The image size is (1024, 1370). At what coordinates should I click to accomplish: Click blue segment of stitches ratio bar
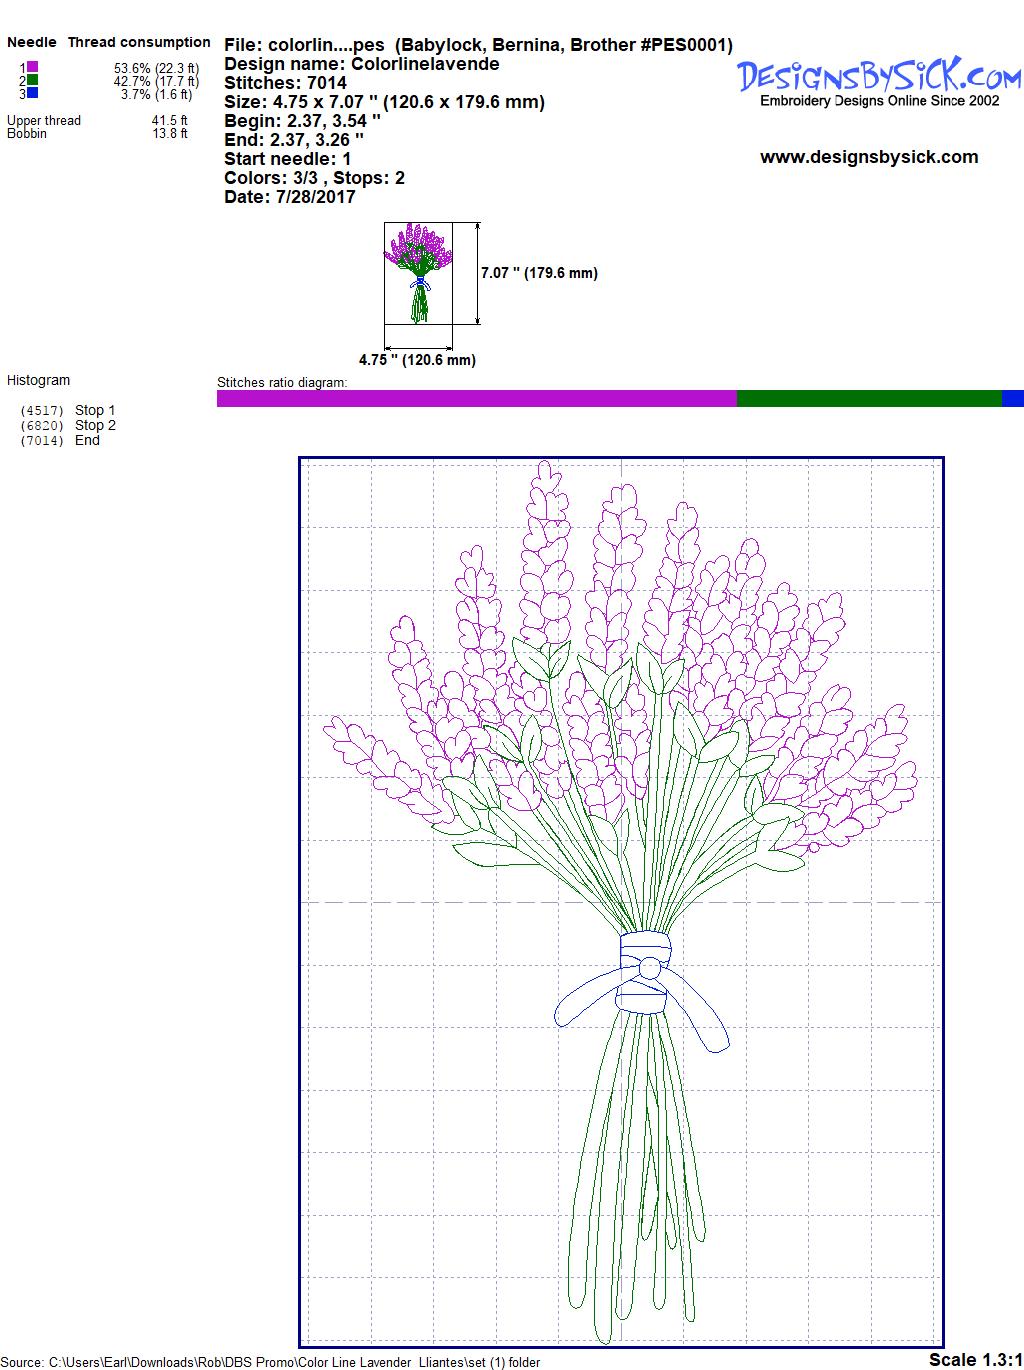(1012, 399)
